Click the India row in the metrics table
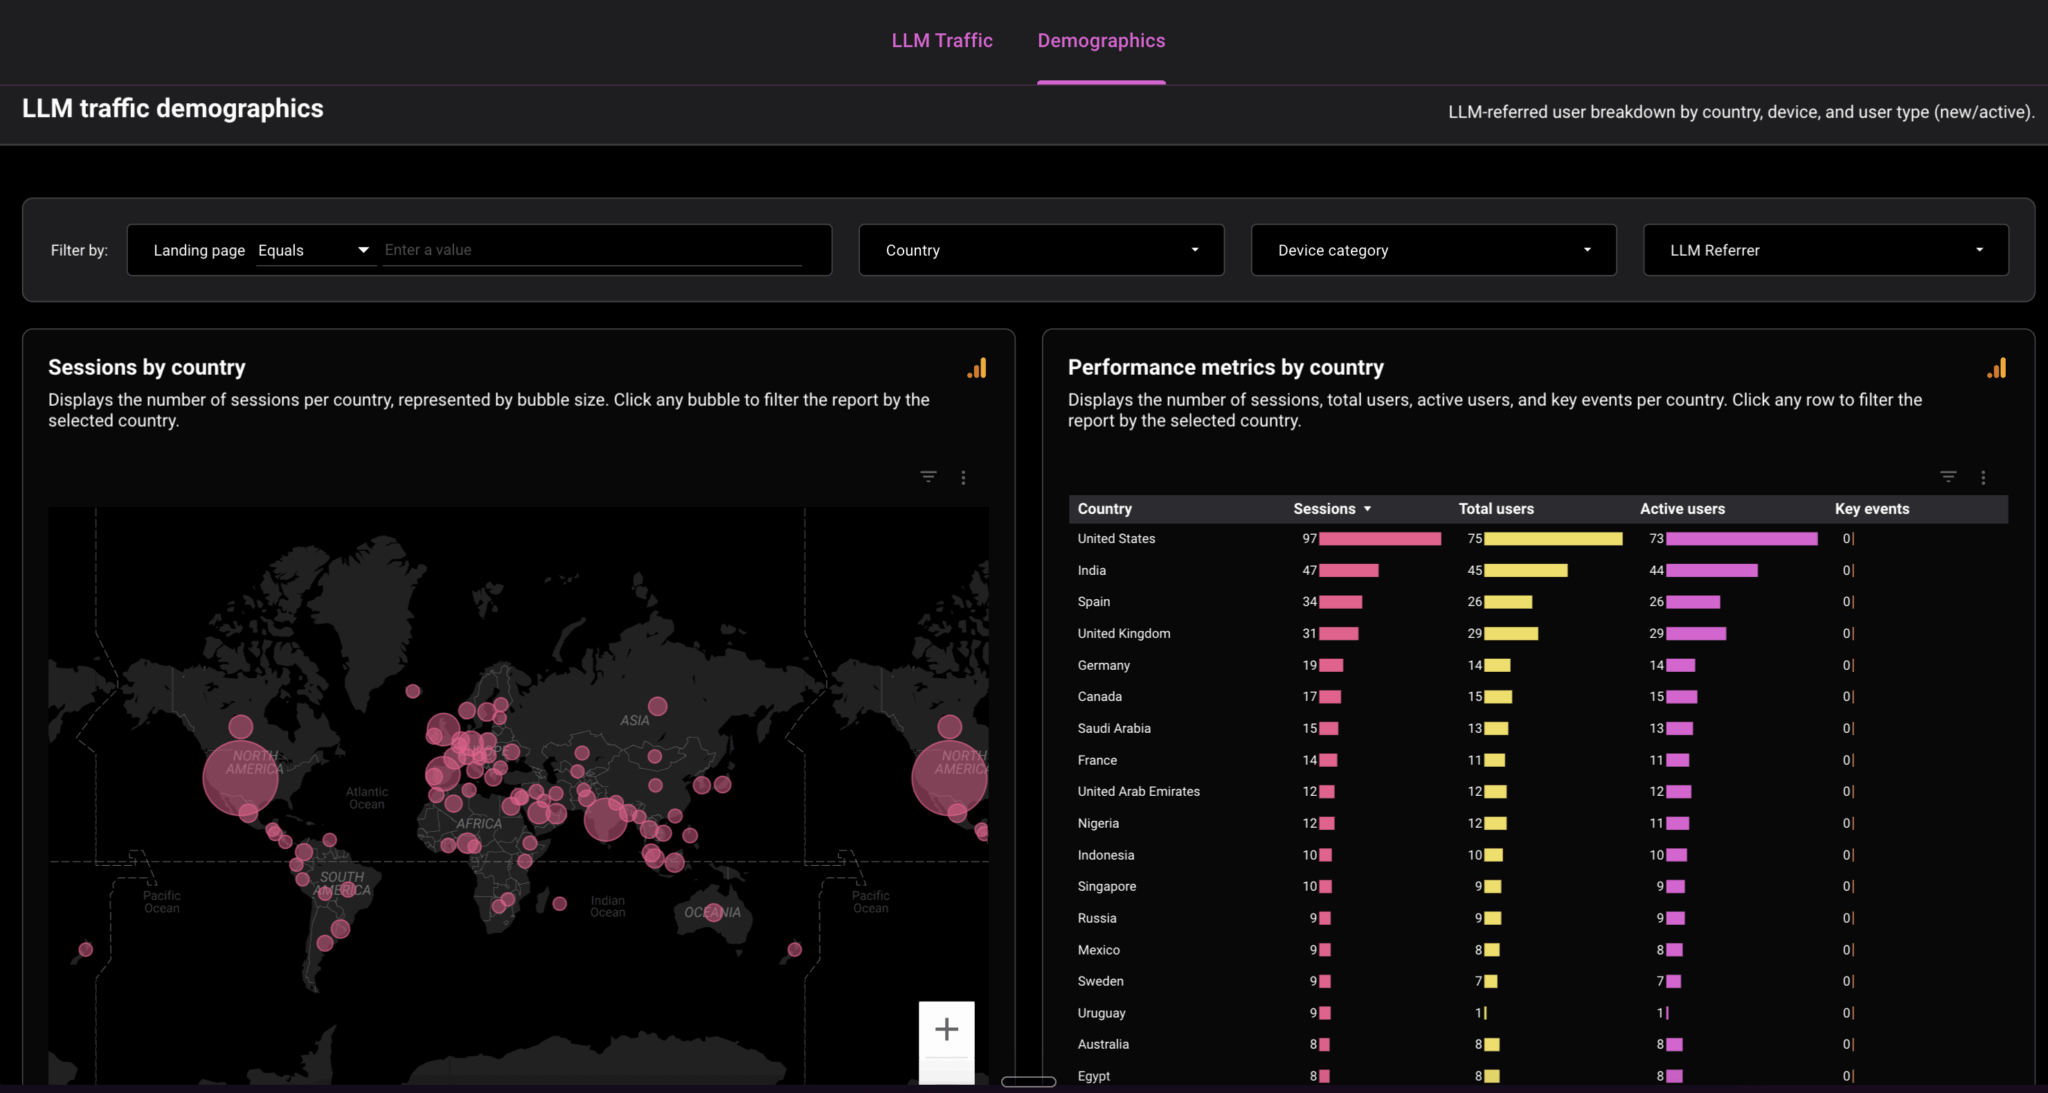The image size is (2048, 1093). coord(1091,570)
